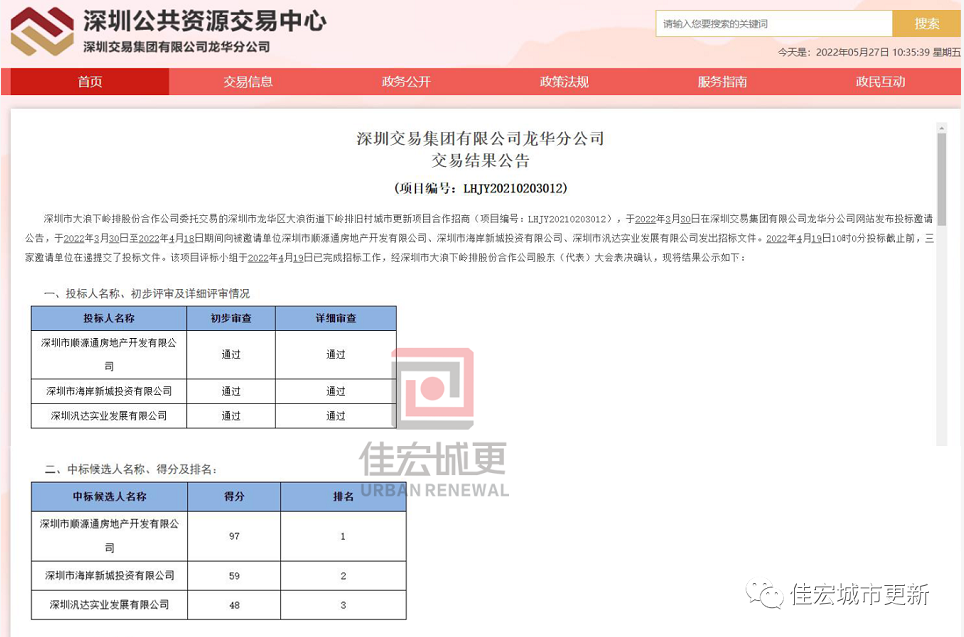Open the 交易信息 menu item

[248, 82]
